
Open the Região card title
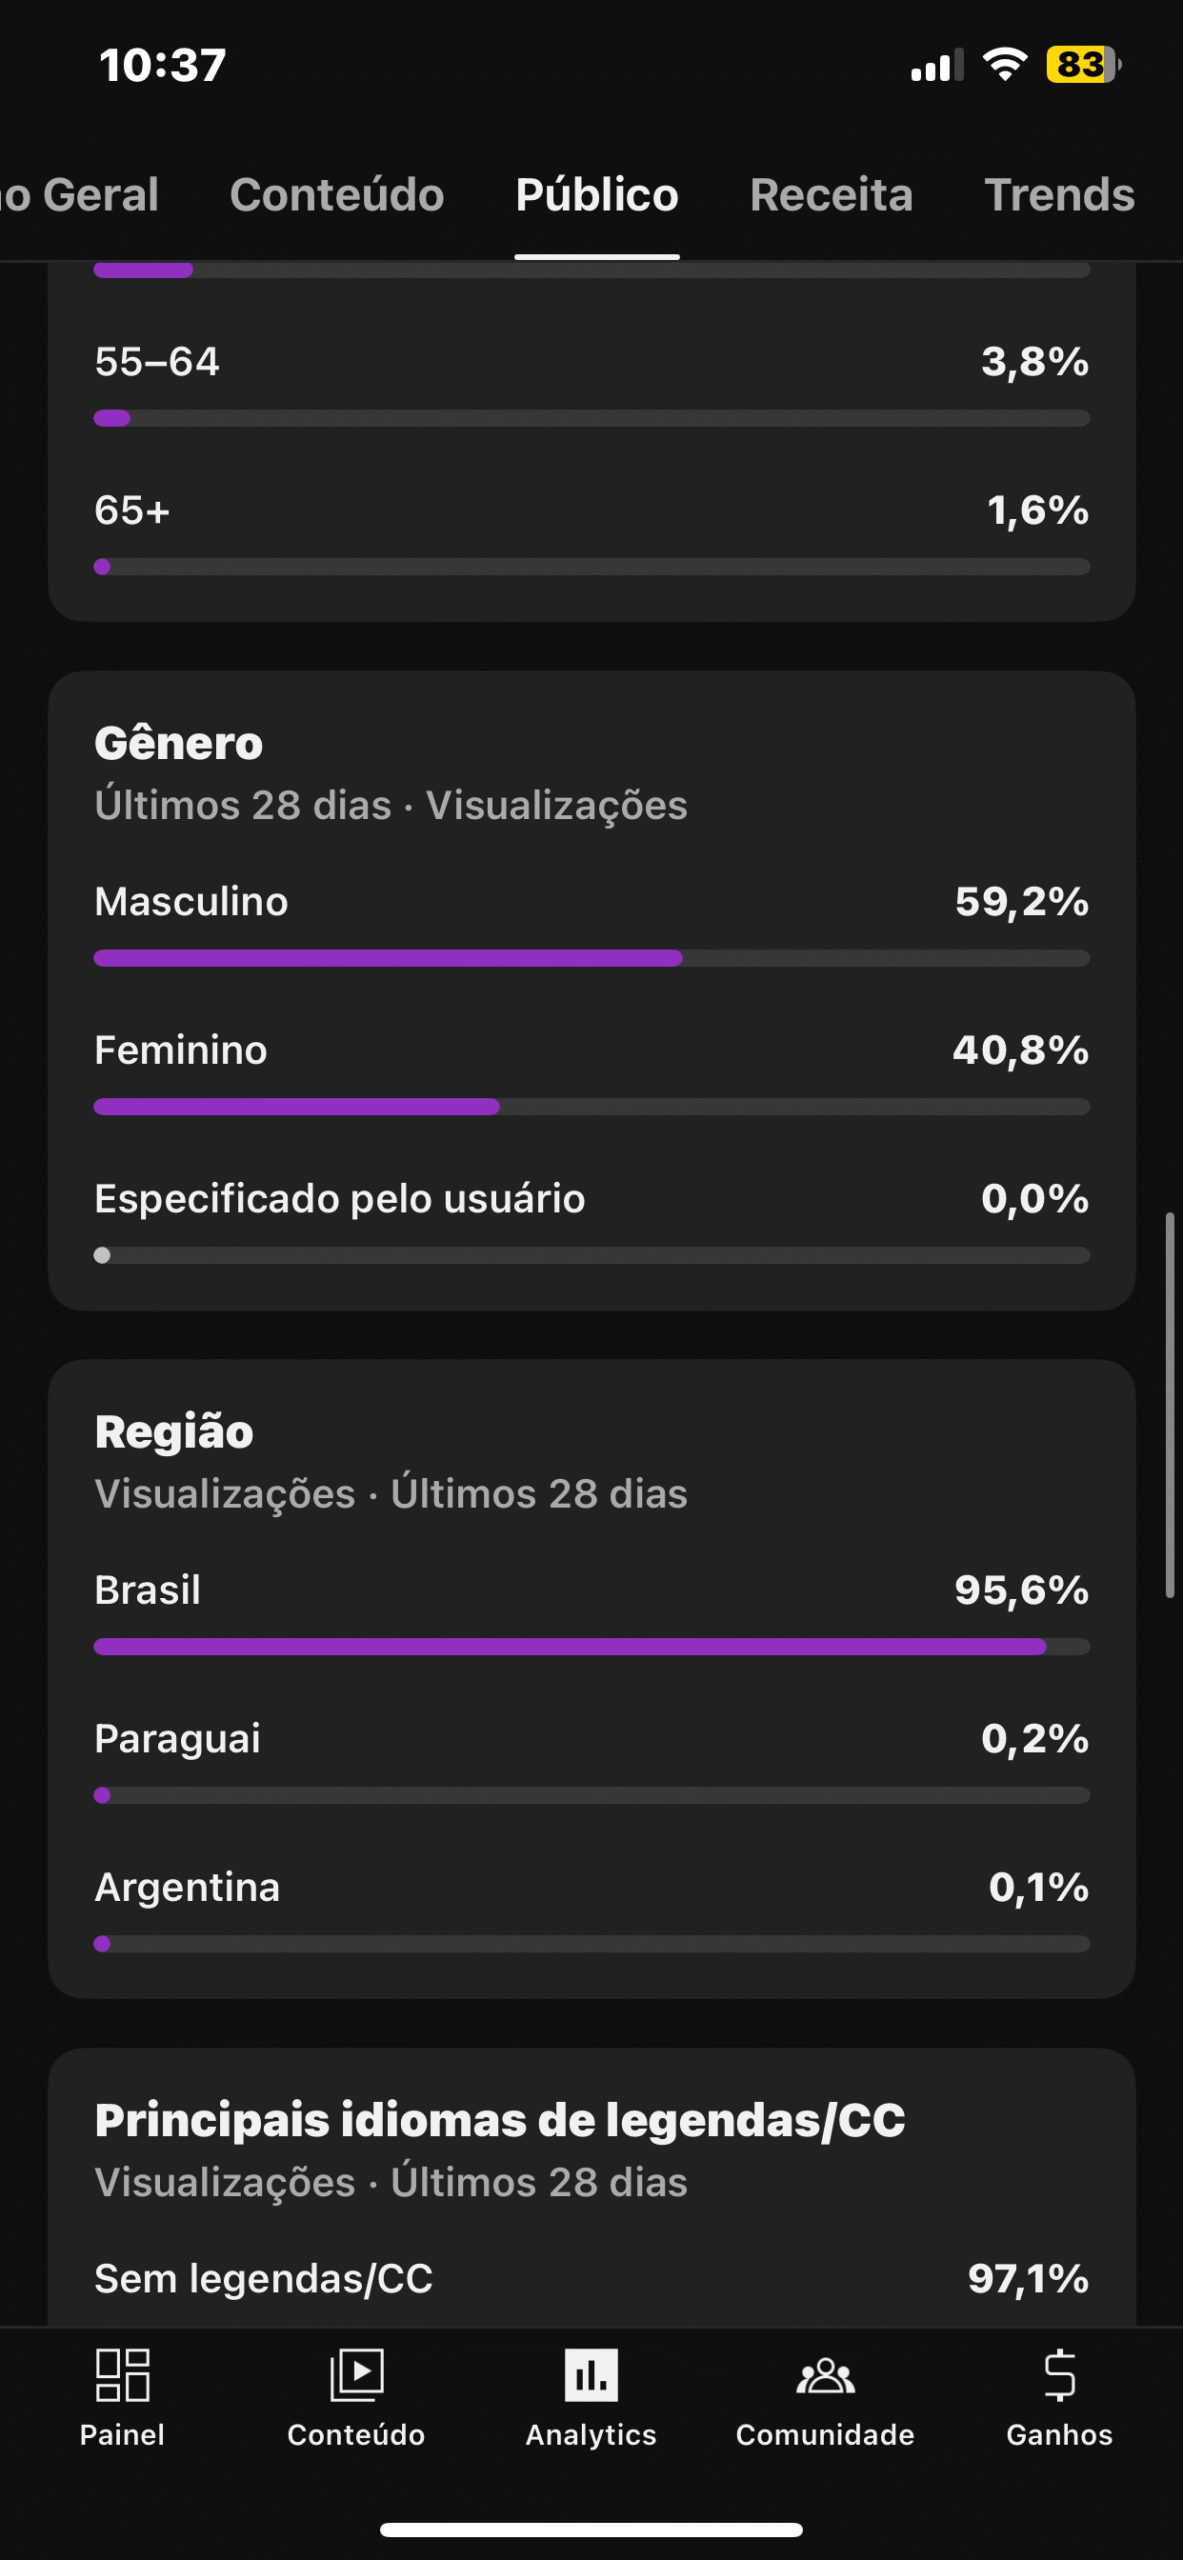click(174, 1432)
